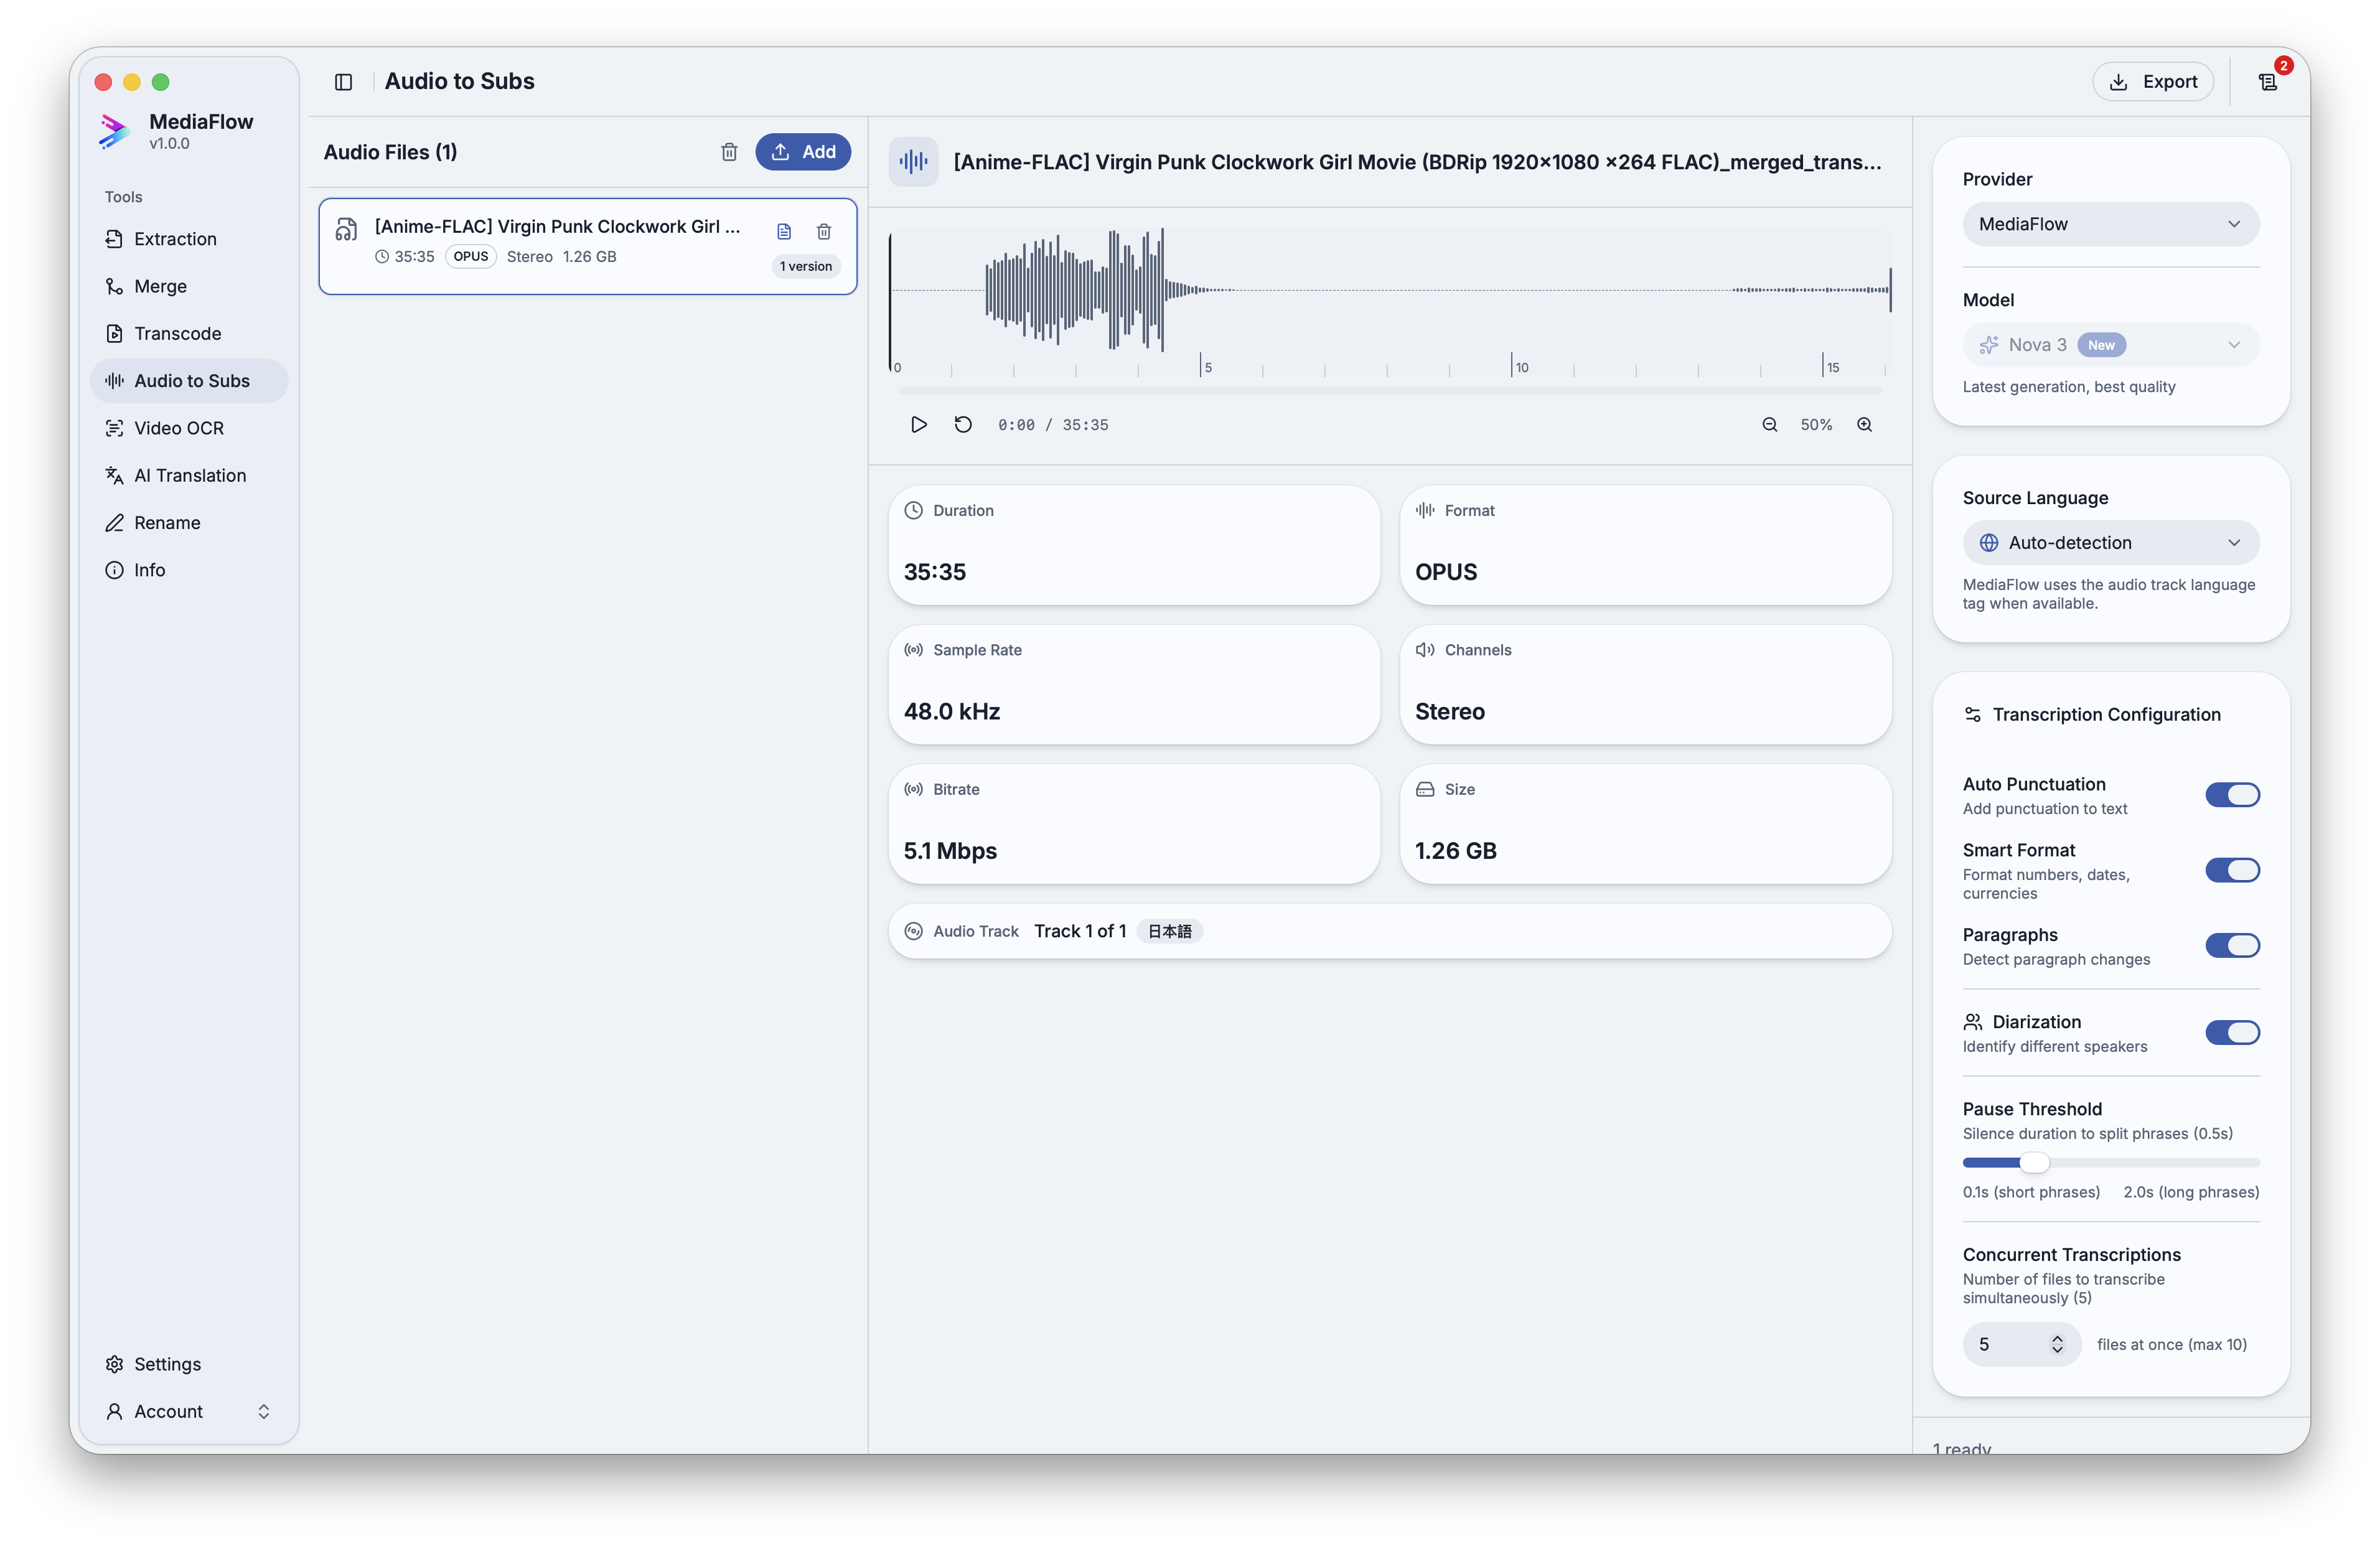The height and width of the screenshot is (1546, 2380).
Task: Go to the Merge tool
Action: pos(189,287)
